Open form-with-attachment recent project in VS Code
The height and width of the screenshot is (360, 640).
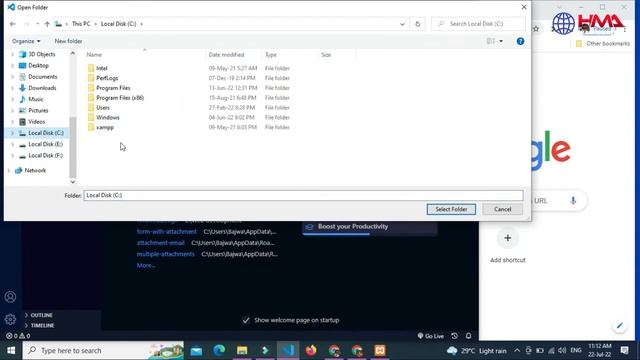pos(167,231)
